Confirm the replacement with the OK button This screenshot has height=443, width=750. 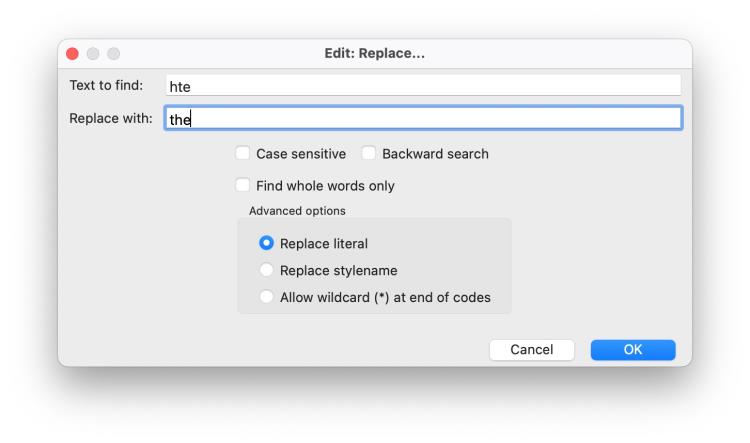[x=633, y=349]
